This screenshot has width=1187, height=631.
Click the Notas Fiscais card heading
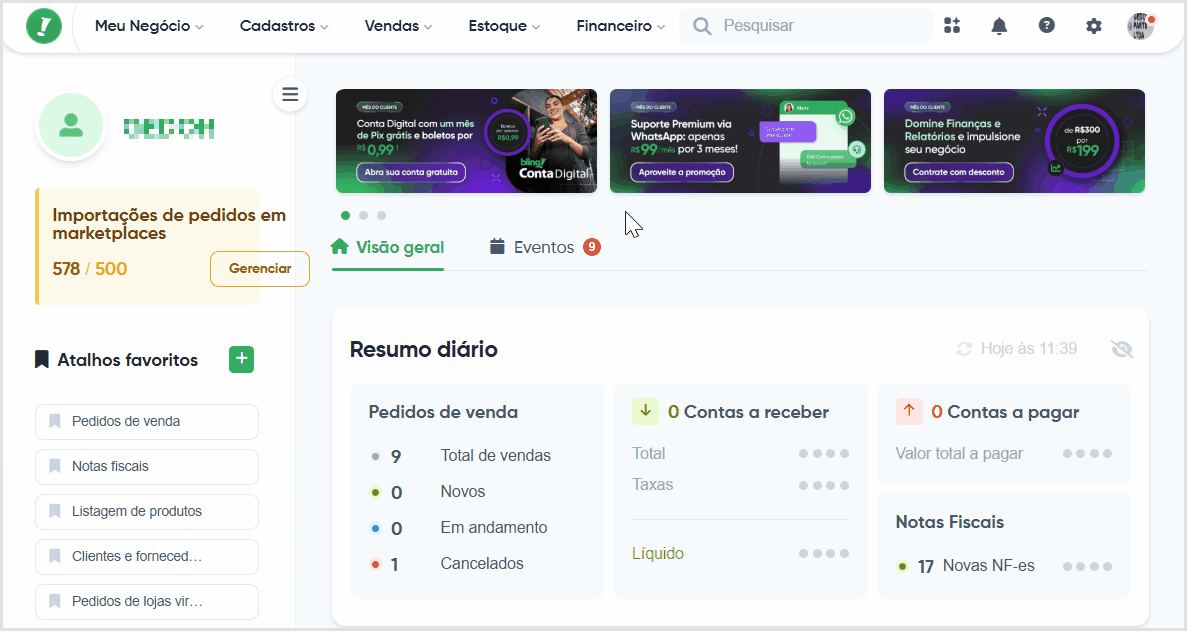click(x=949, y=522)
